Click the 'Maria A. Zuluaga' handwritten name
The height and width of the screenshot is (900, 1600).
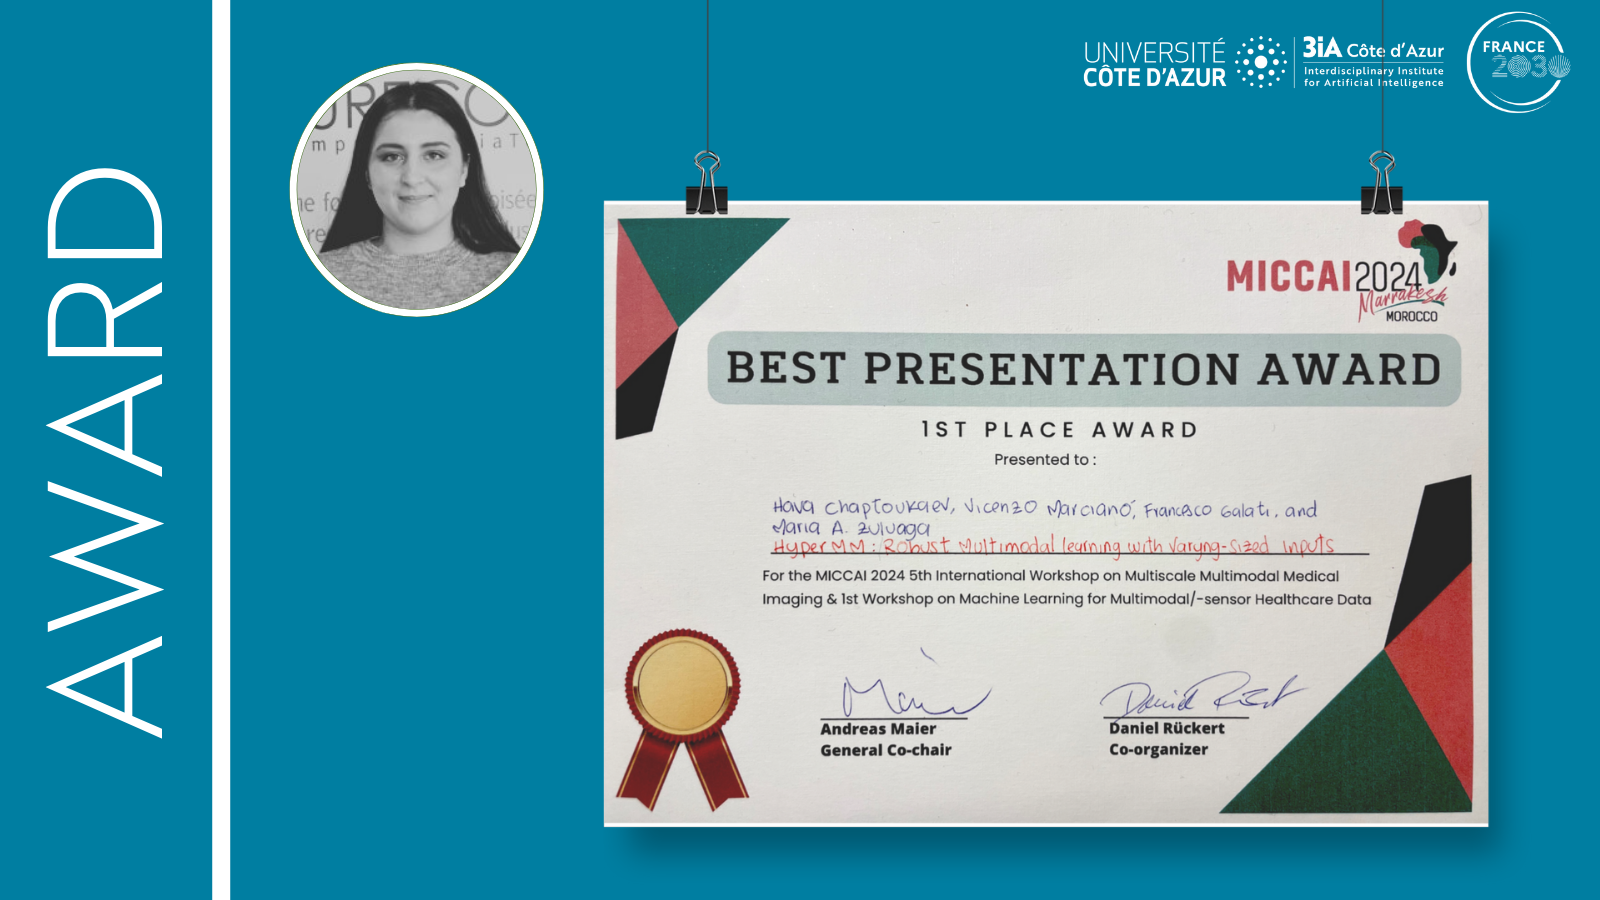point(851,528)
